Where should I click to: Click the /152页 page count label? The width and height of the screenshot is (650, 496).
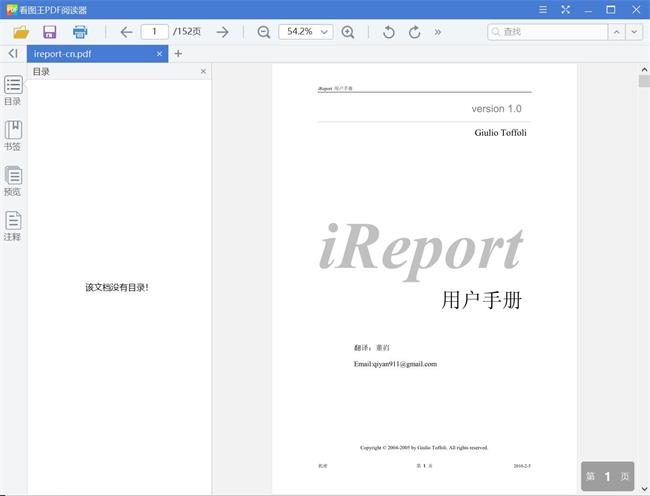tap(187, 31)
